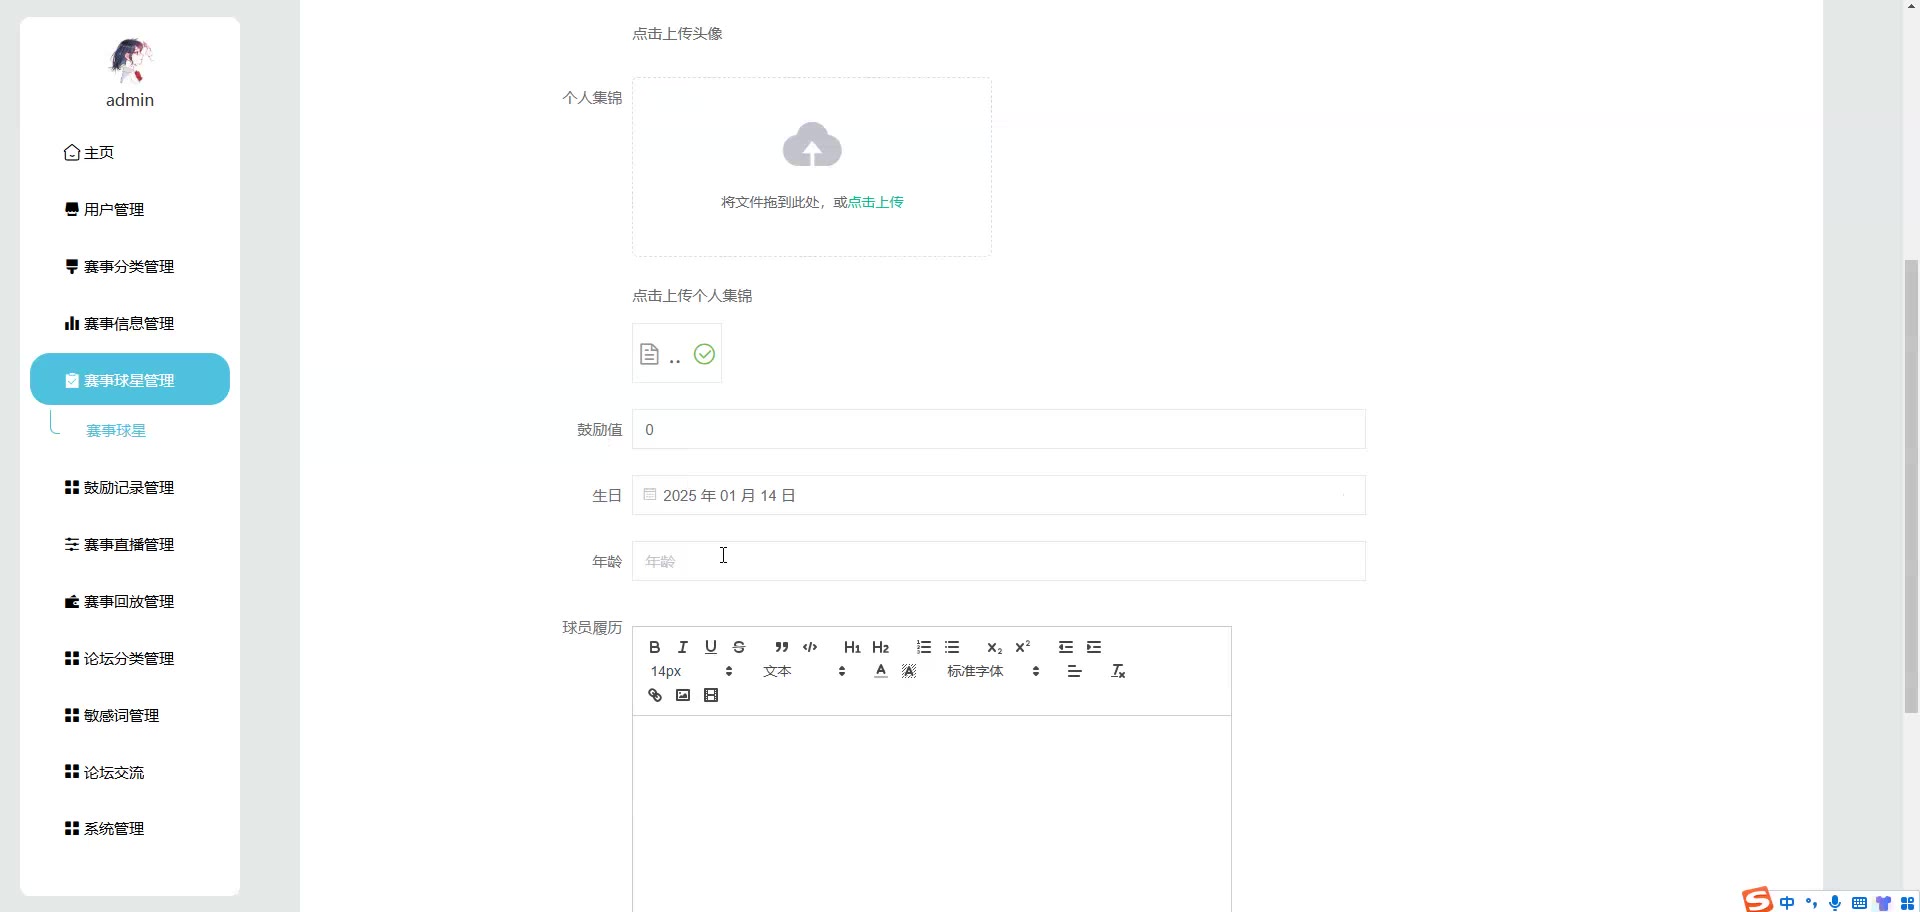Open the 赛事球星 submenu link
The image size is (1920, 912).
pyautogui.click(x=116, y=430)
